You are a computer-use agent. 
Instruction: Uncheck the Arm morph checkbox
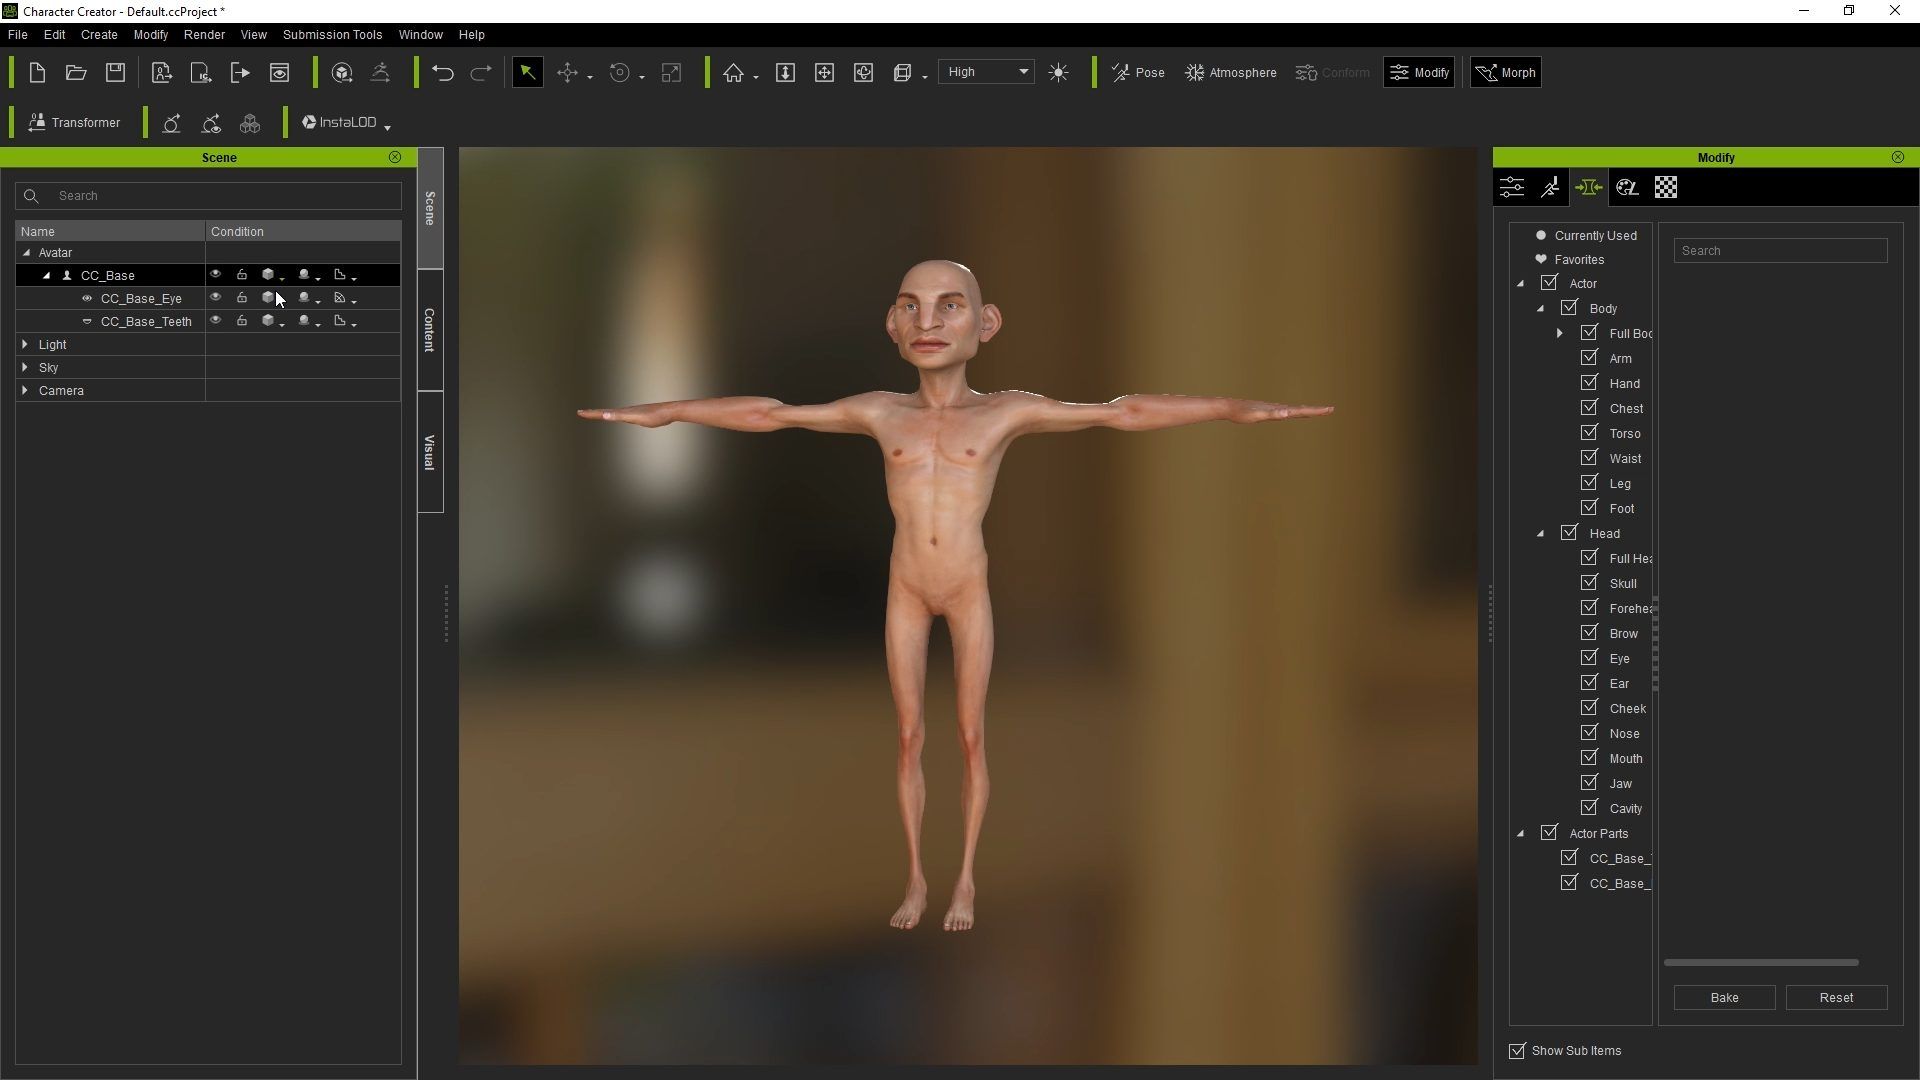click(1589, 357)
